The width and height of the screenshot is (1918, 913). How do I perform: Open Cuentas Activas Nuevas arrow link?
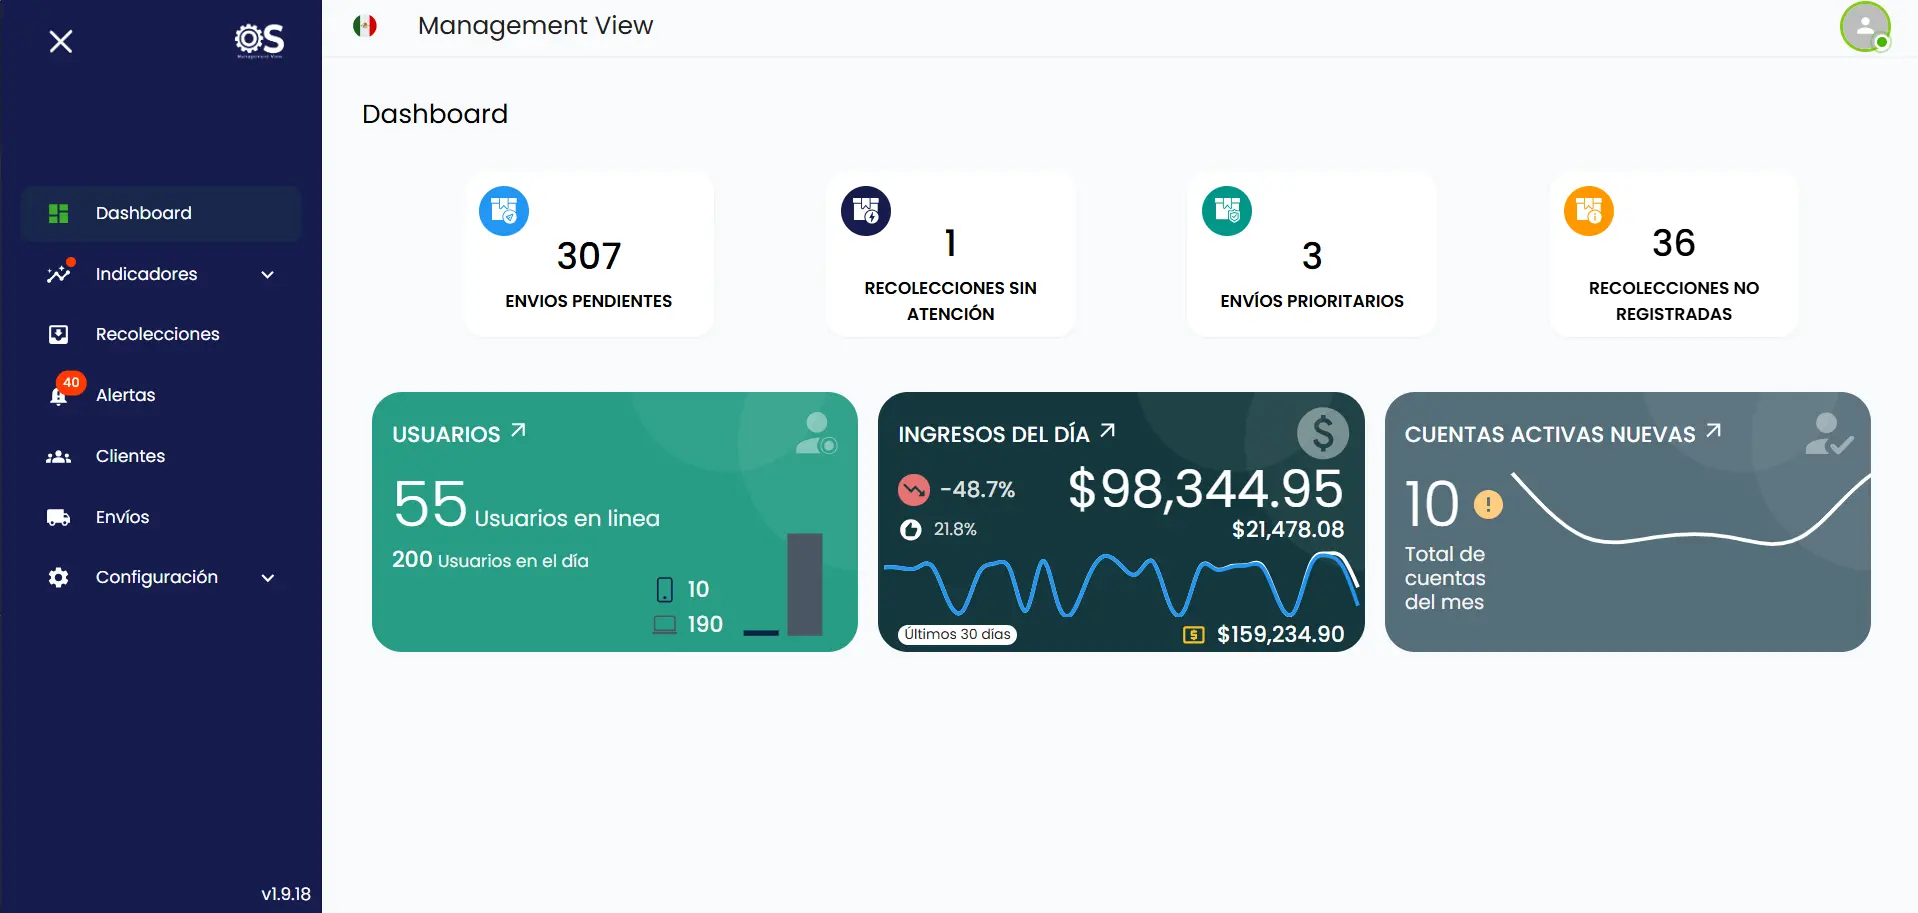(x=1713, y=431)
